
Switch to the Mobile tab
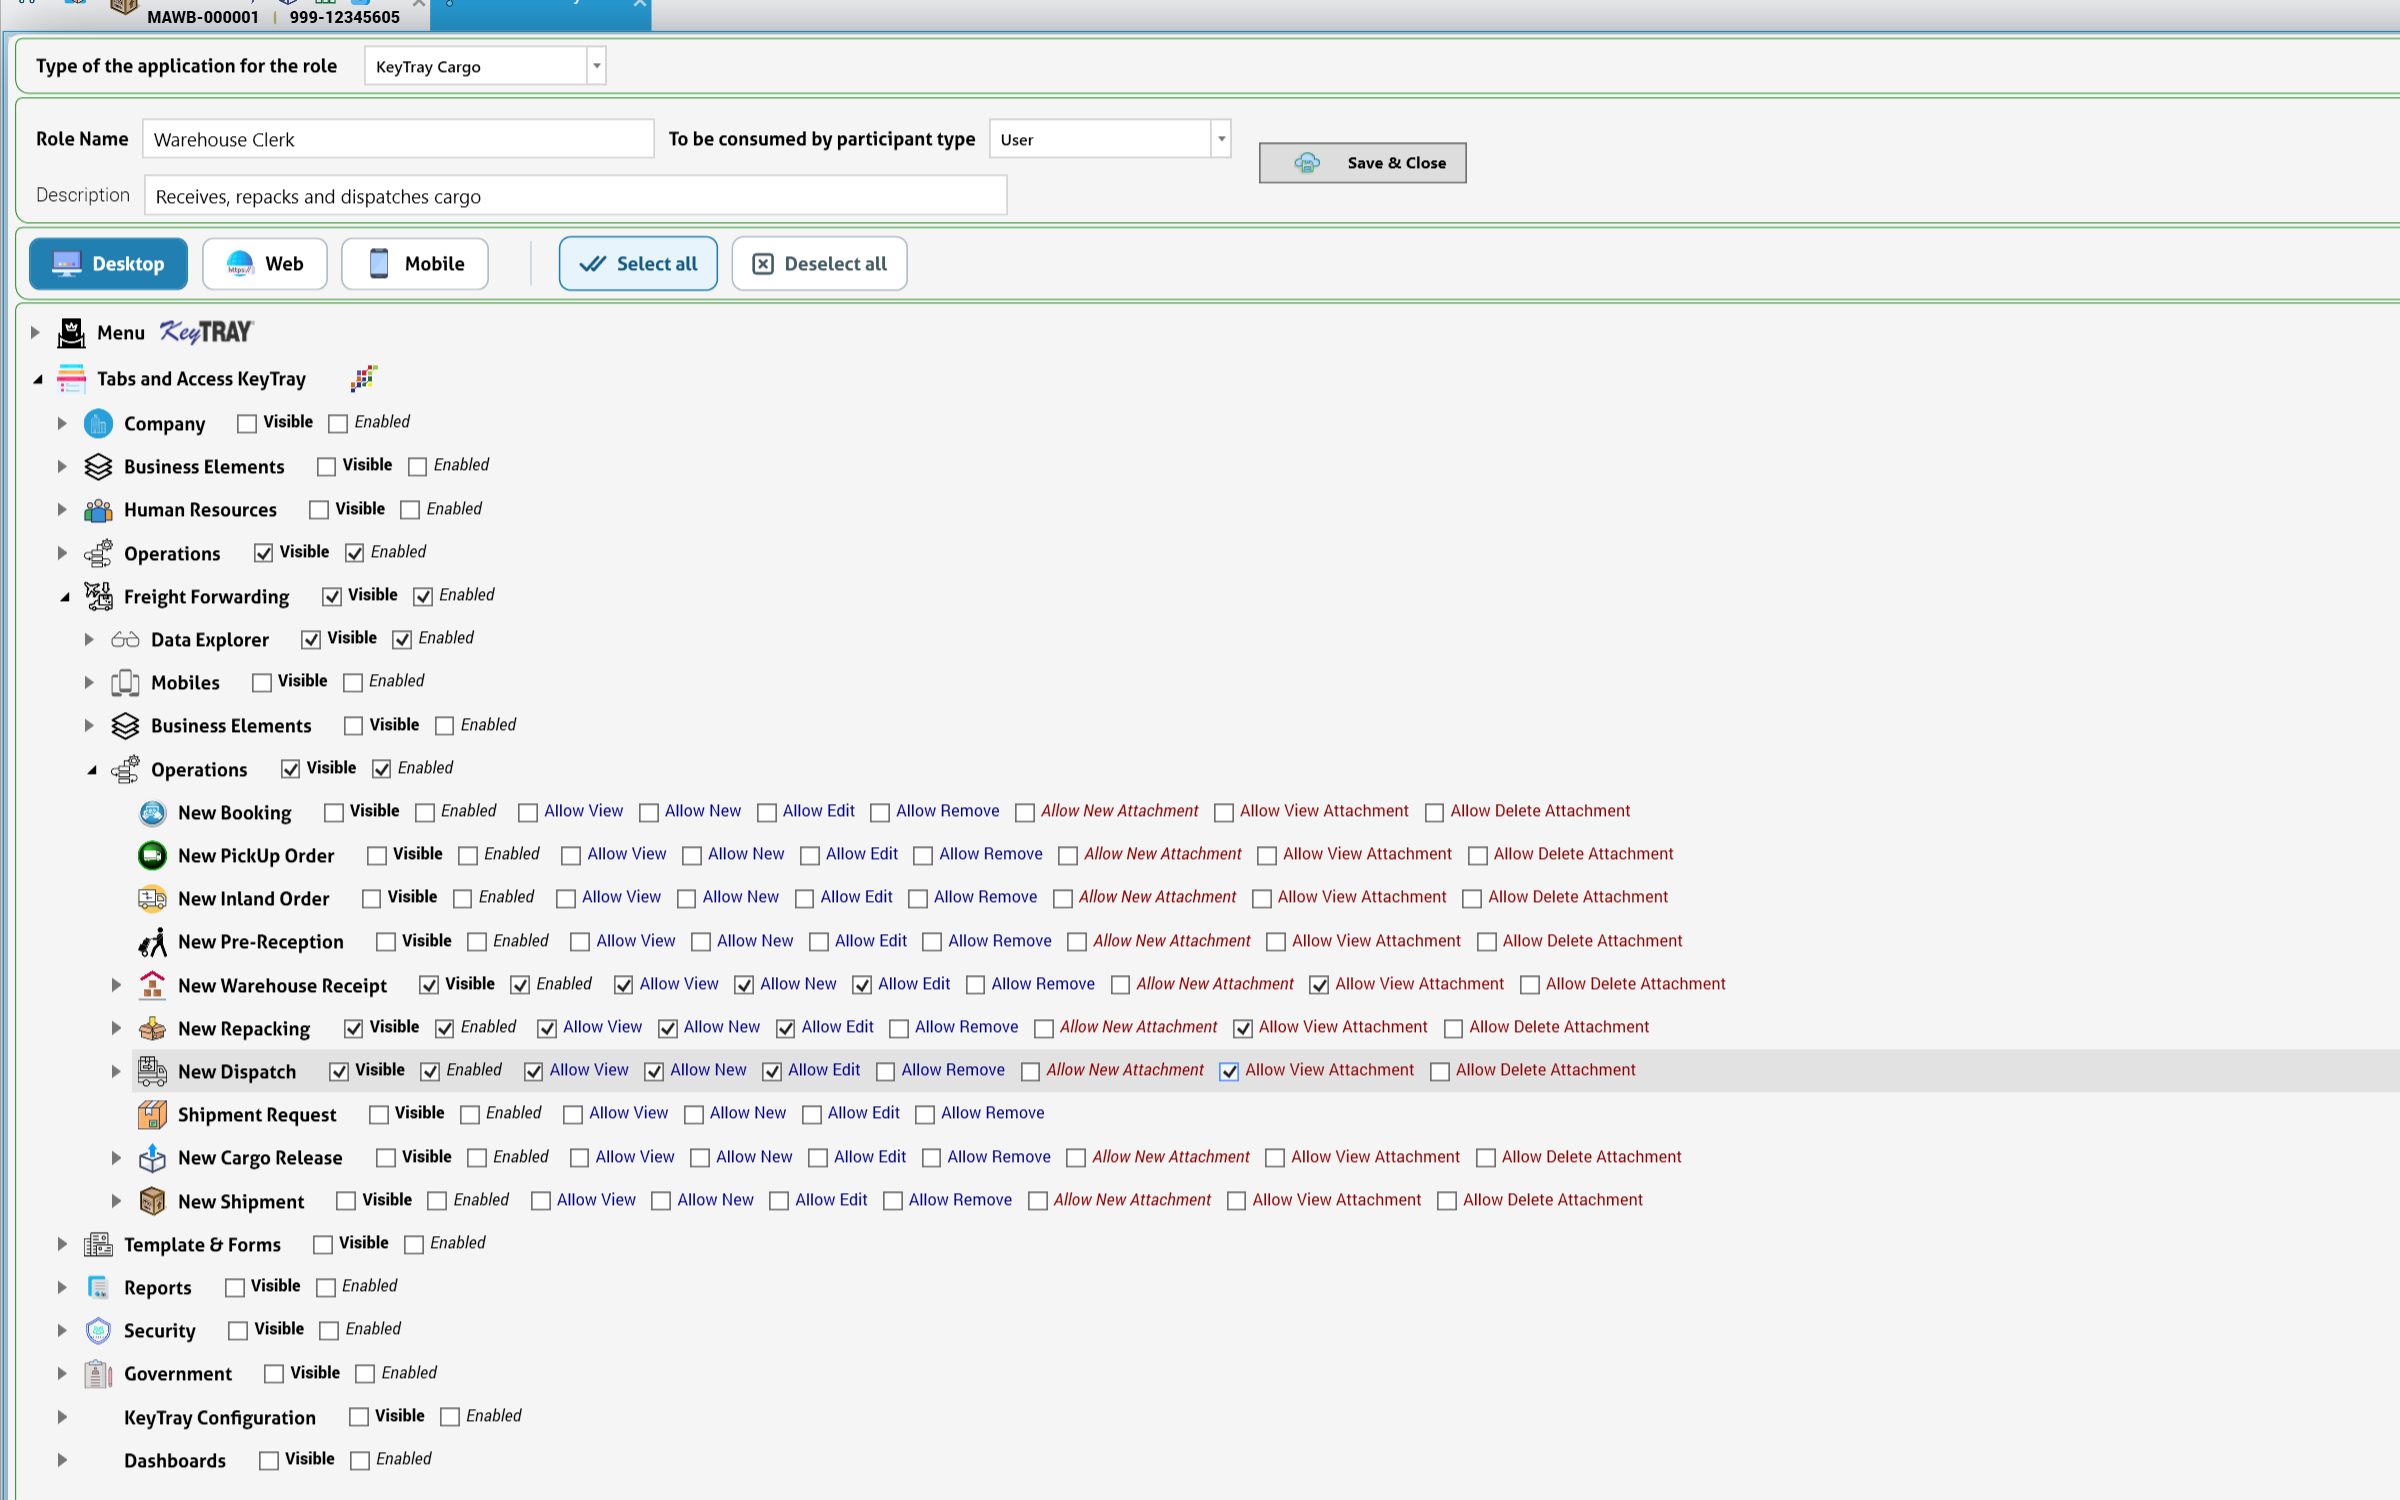[x=415, y=264]
